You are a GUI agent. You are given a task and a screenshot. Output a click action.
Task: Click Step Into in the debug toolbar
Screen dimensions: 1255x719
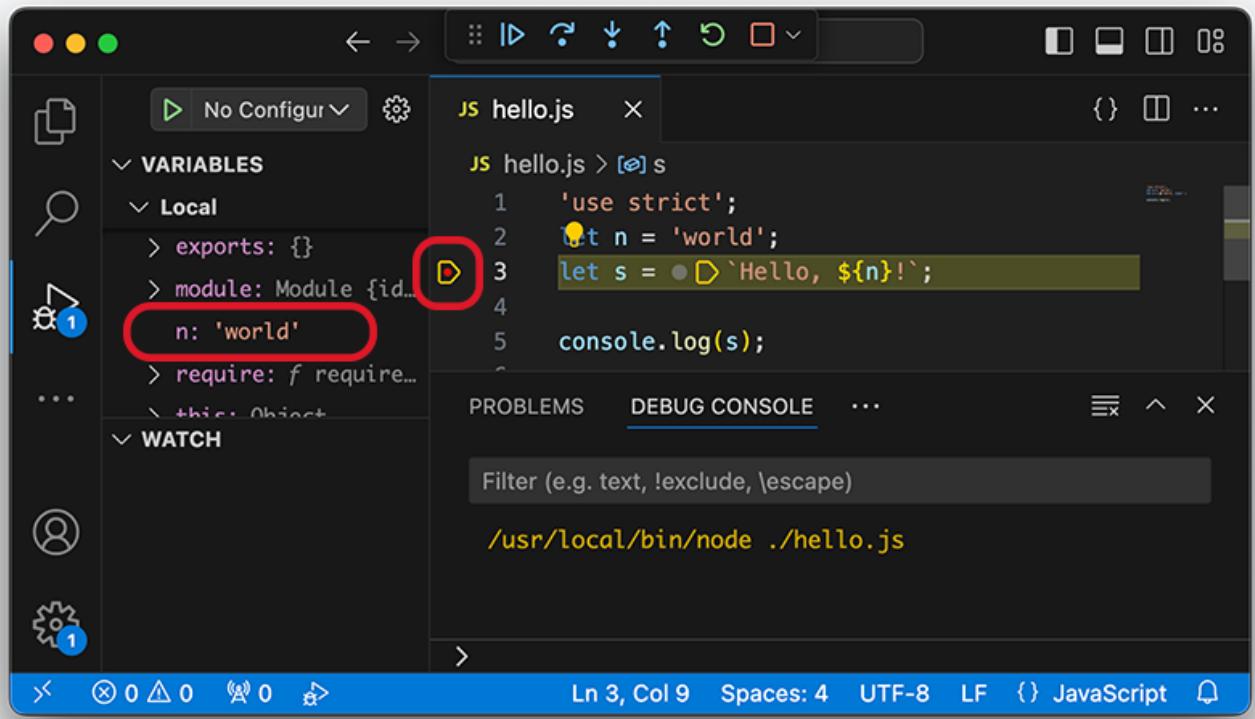[x=614, y=35]
